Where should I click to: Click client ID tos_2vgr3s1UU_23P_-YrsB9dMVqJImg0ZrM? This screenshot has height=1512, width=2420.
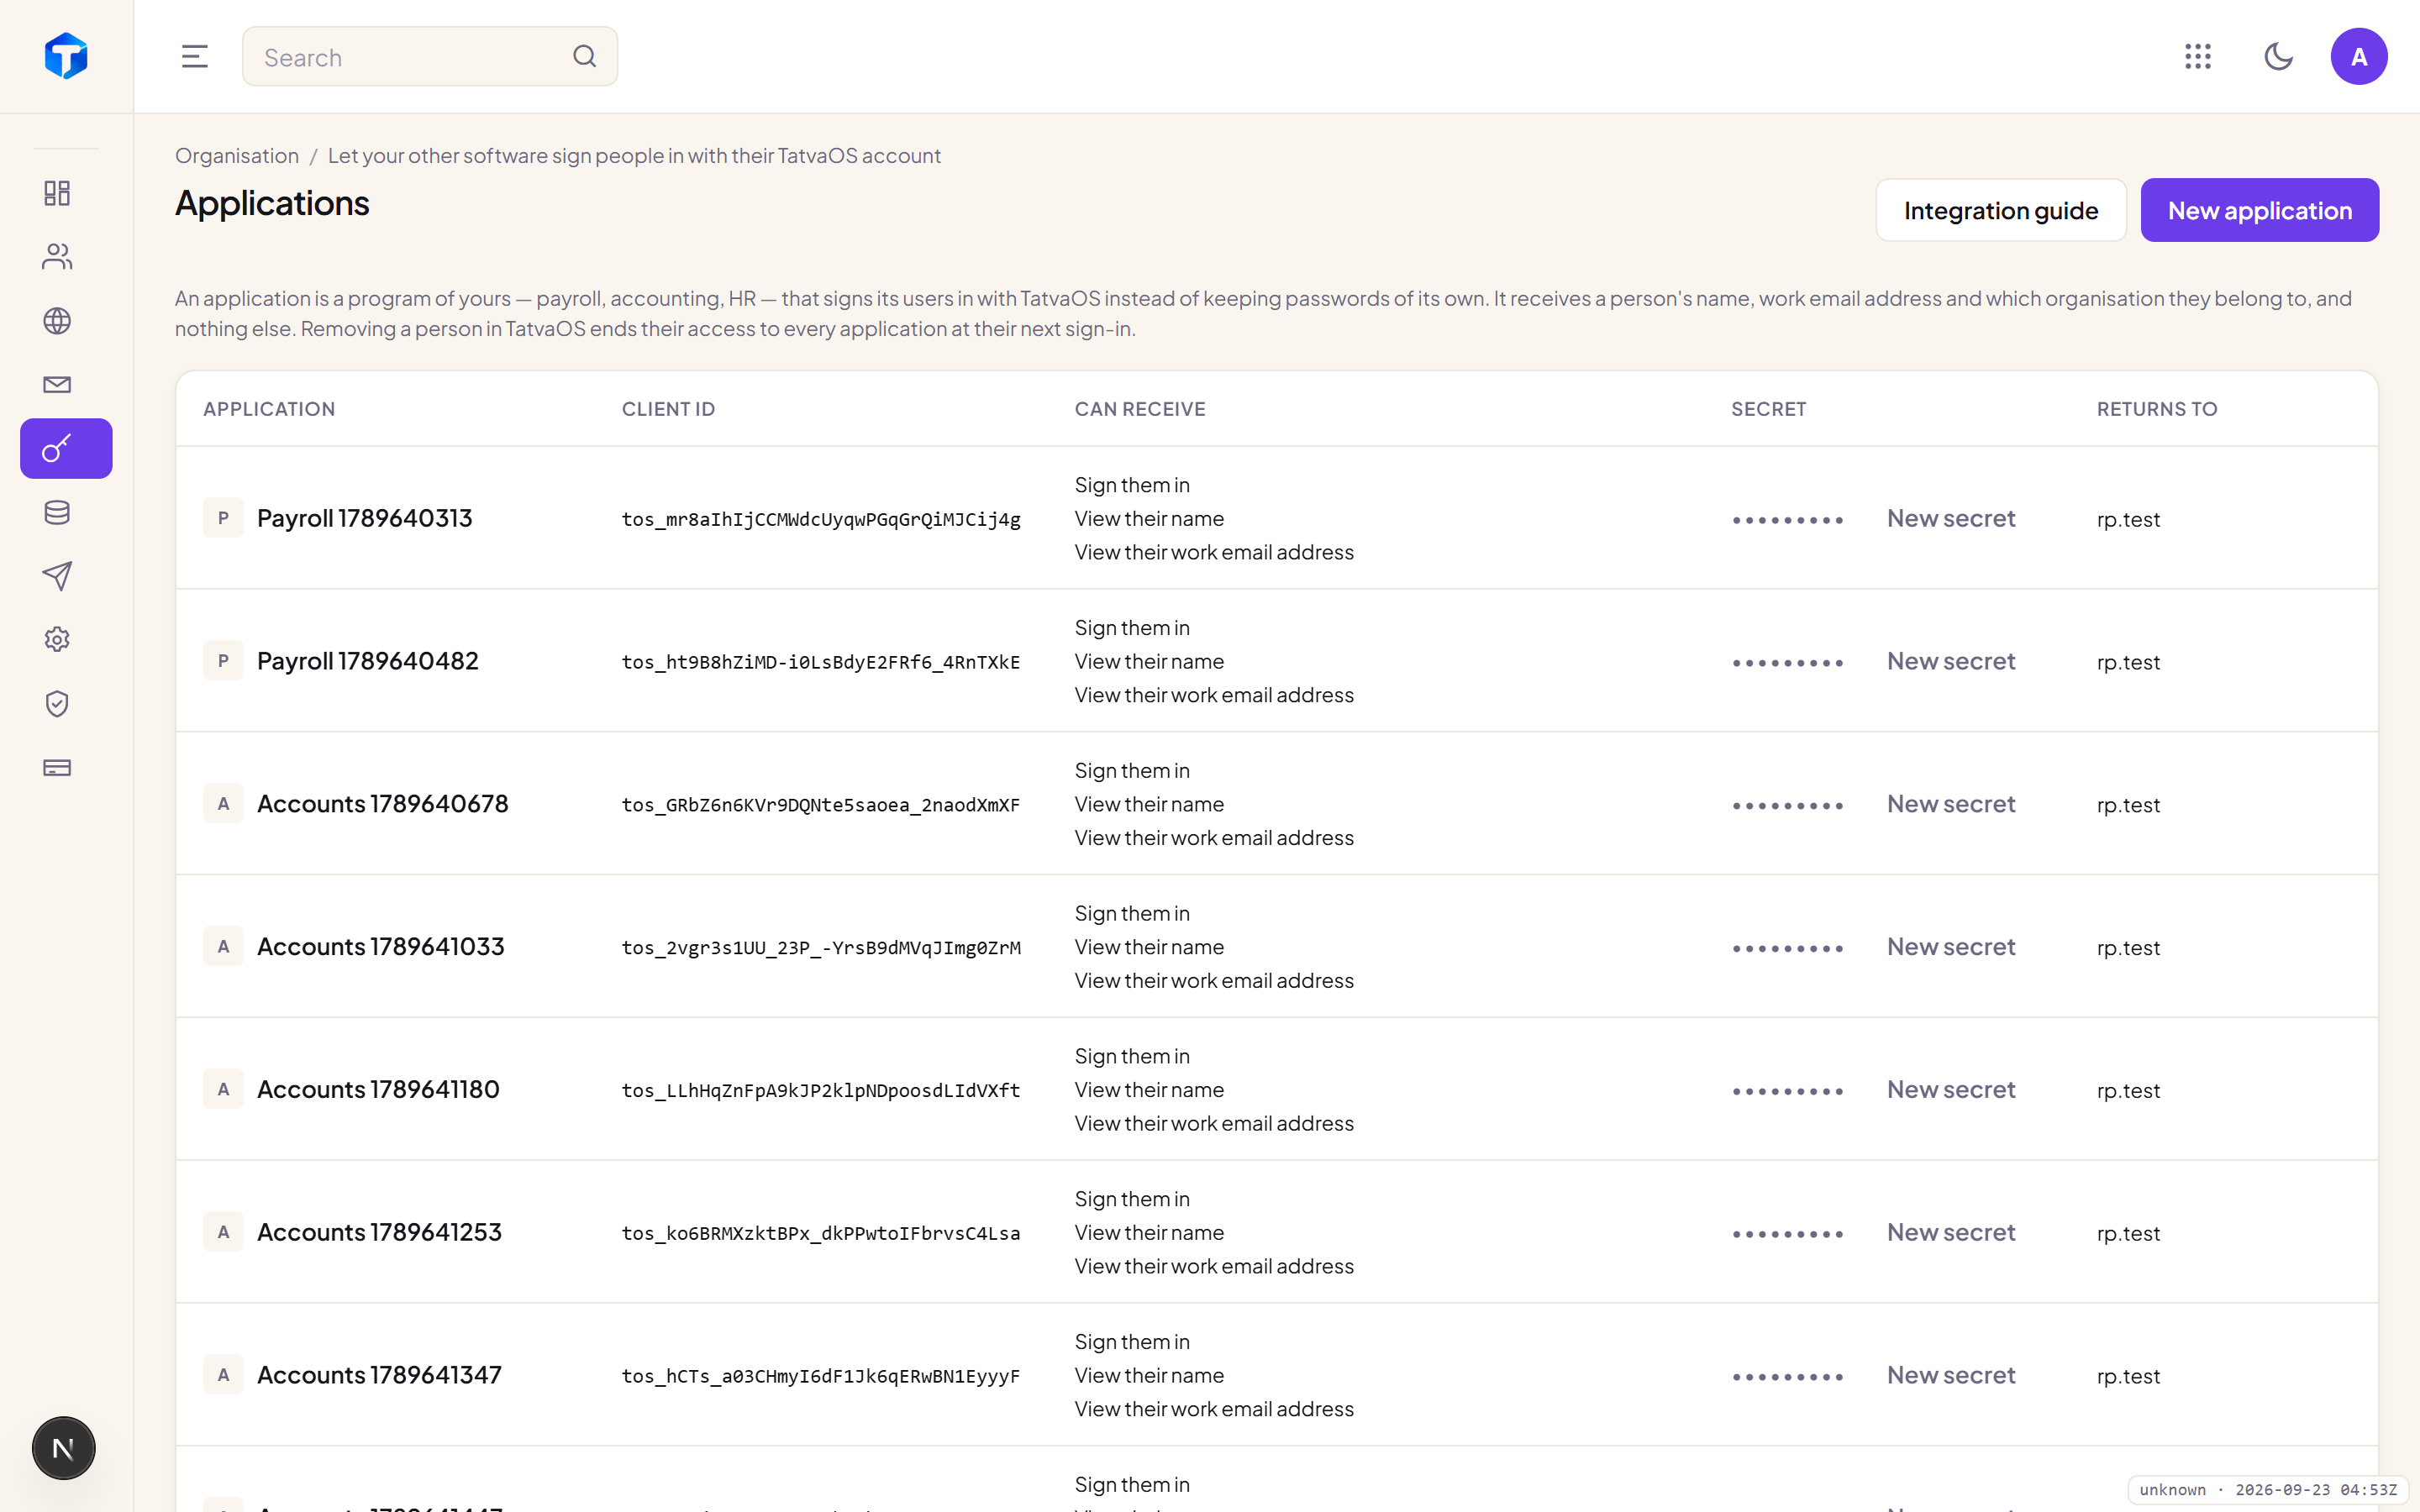pos(821,948)
